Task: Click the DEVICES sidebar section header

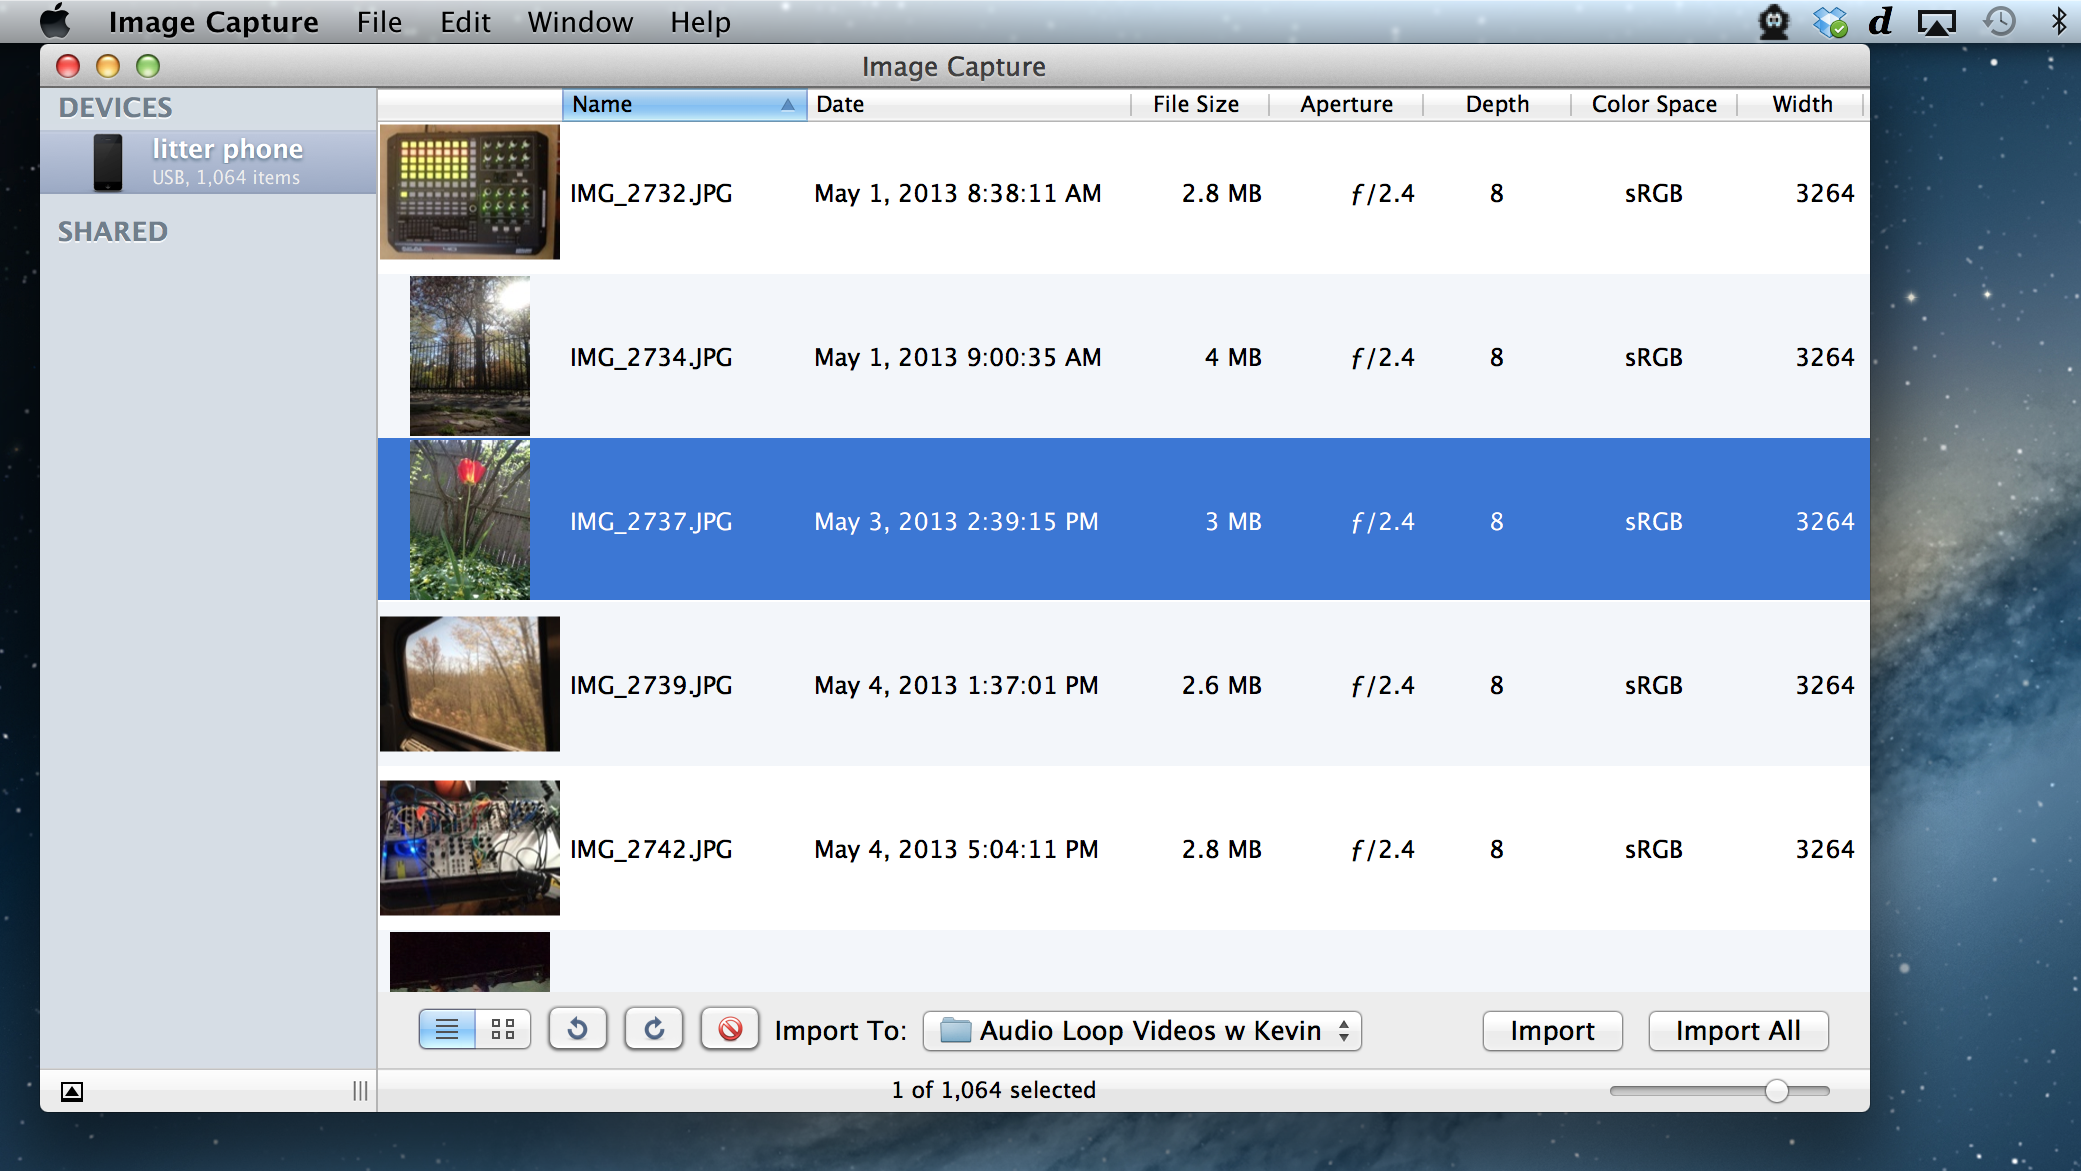Action: click(115, 107)
